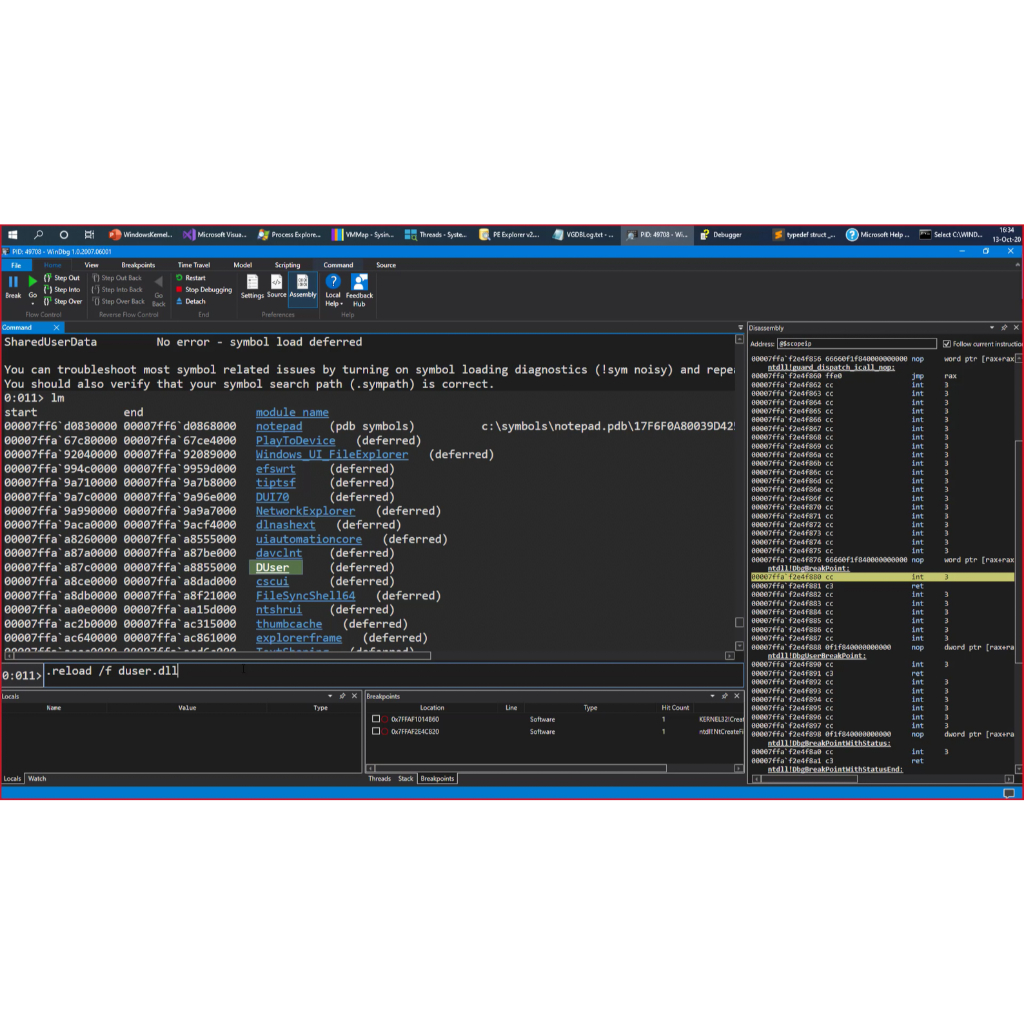The image size is (1024, 1024).
Task: Switch to the Time Travel ribbon tab
Action: click(x=194, y=265)
